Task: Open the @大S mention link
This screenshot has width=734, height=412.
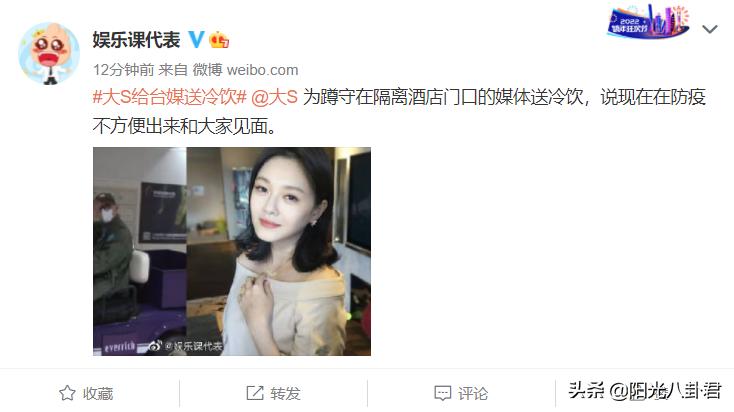Action: click(274, 97)
